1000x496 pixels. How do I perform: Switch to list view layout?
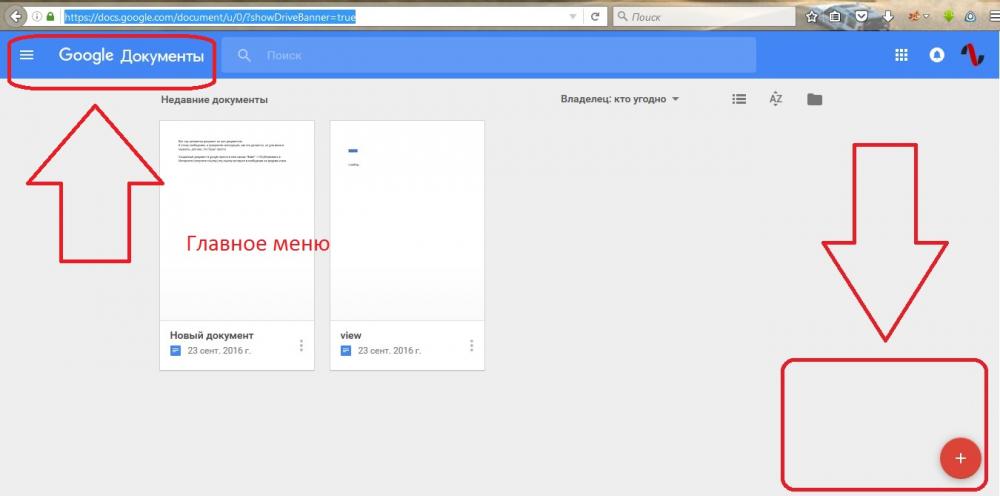tap(739, 99)
